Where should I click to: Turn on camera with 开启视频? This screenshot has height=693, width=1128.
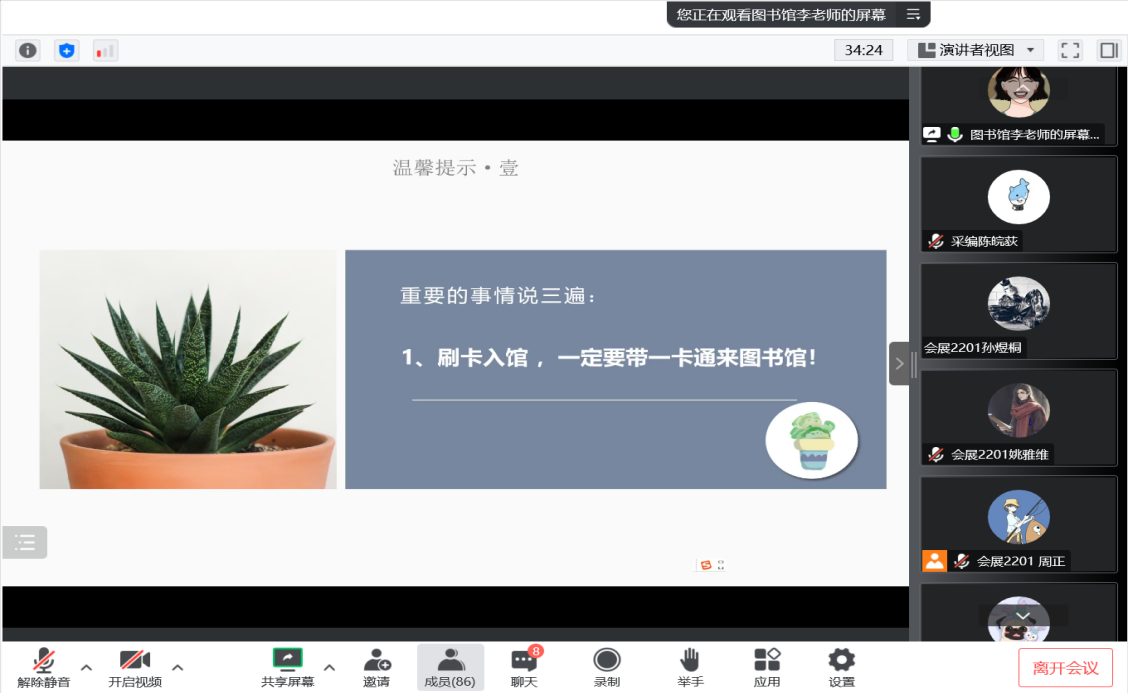tap(135, 667)
